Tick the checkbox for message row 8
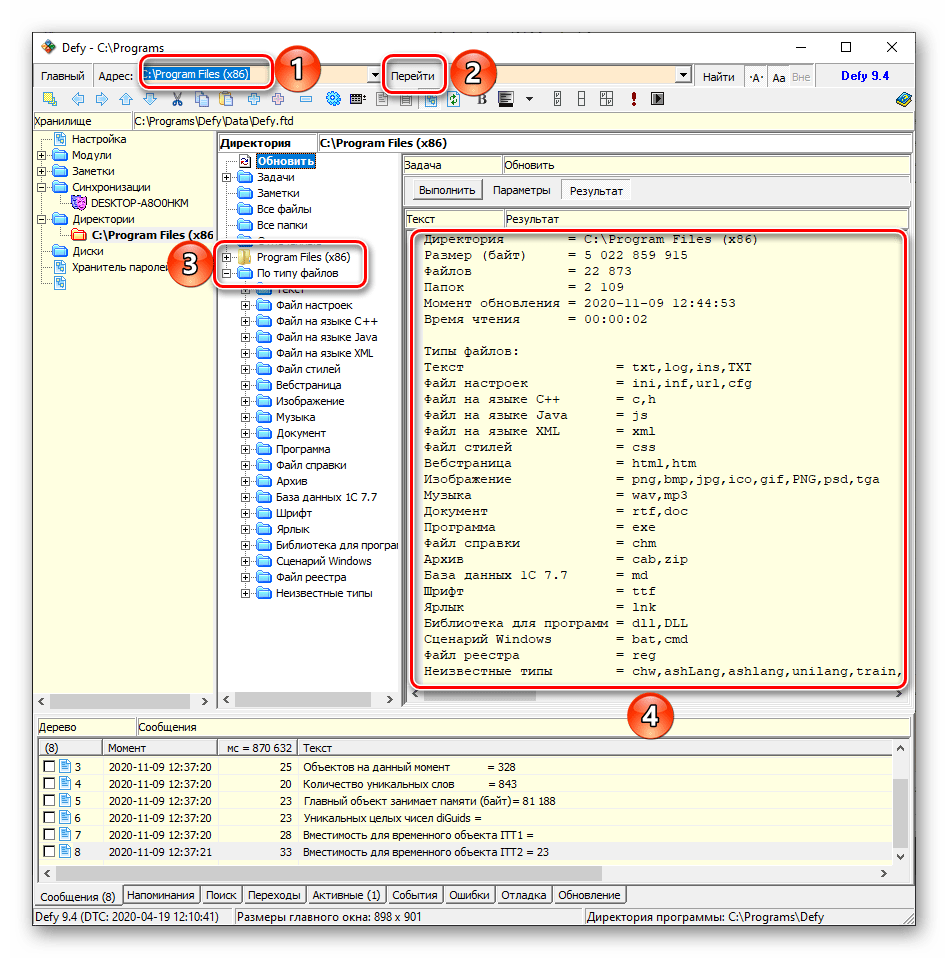 coord(49,851)
